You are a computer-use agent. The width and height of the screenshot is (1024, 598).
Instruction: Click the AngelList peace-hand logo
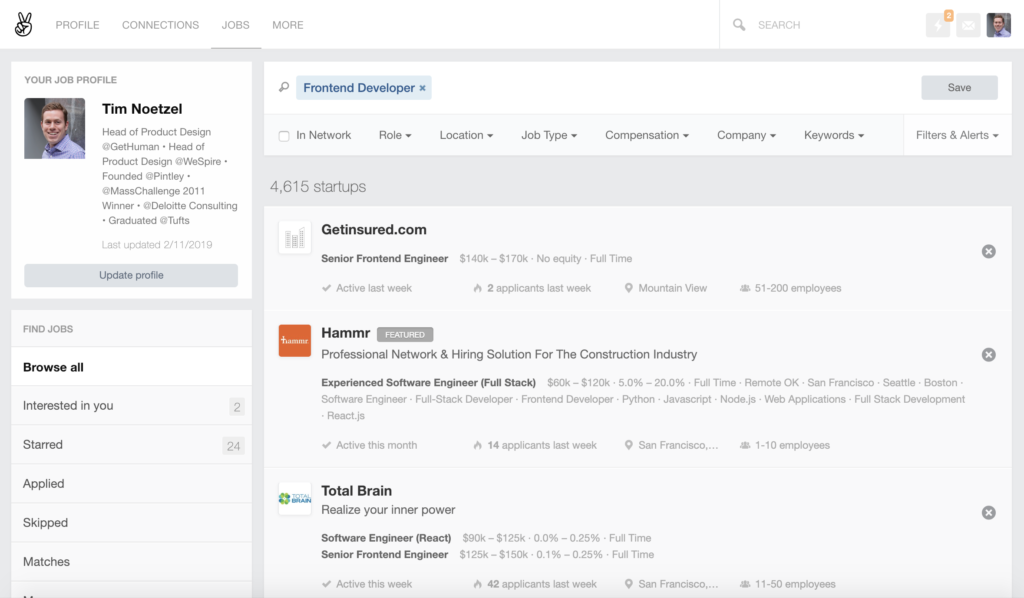pos(24,25)
